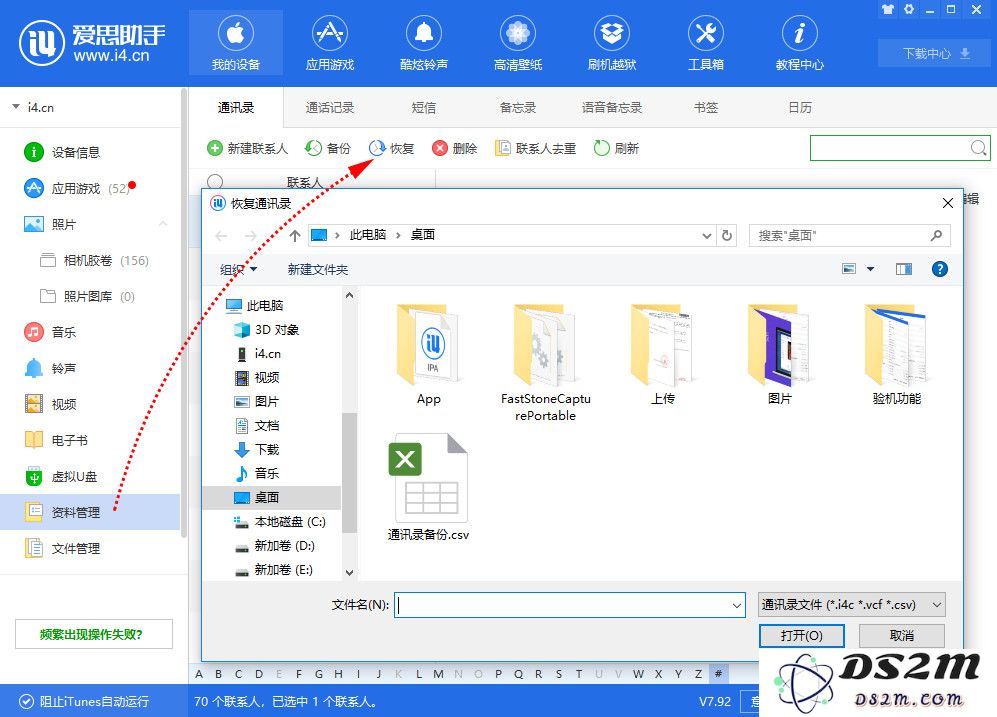This screenshot has height=717, width=997.
Task: Click the 搜索"桌面" search box
Action: click(x=849, y=236)
